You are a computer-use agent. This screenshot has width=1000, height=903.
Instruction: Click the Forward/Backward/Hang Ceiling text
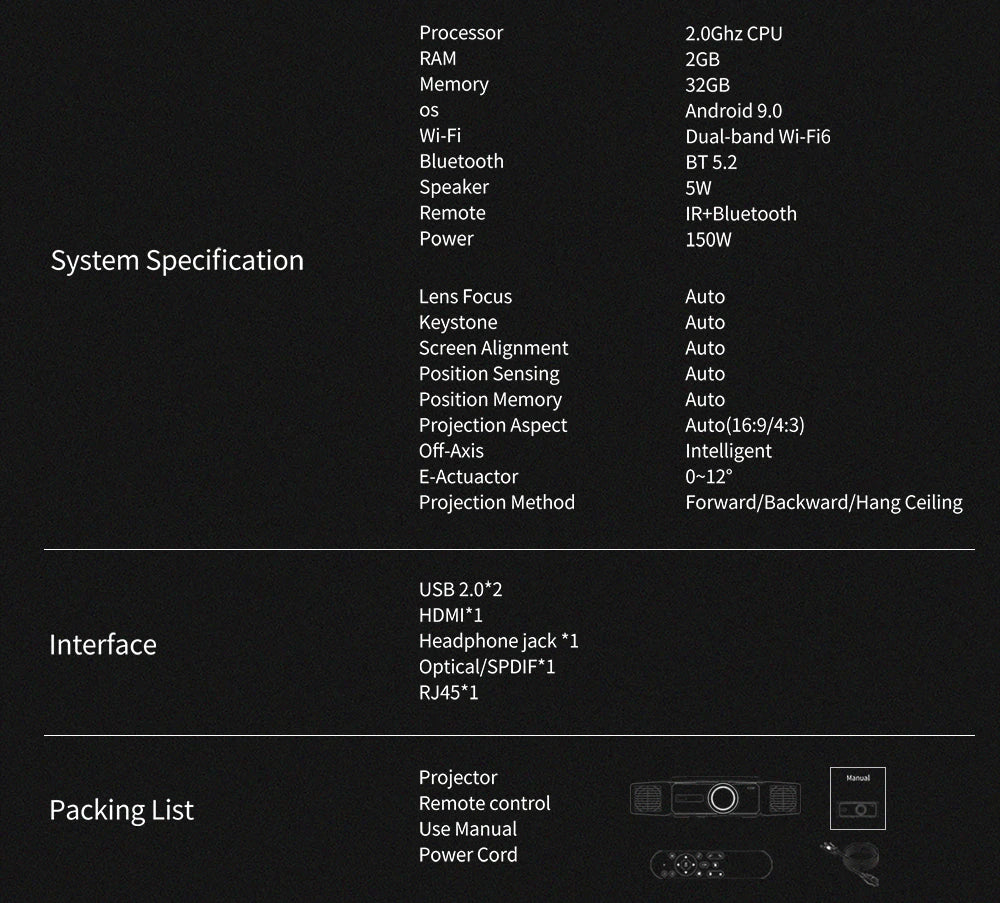tap(823, 502)
